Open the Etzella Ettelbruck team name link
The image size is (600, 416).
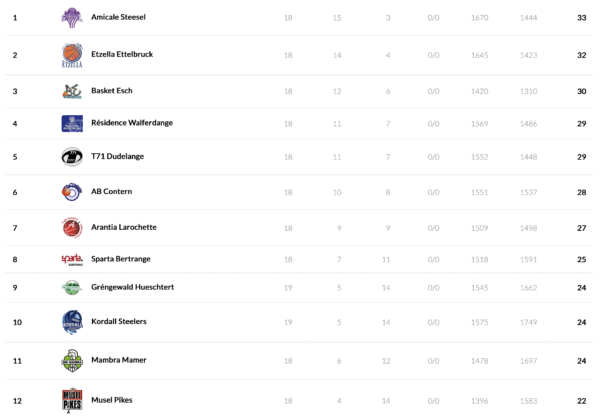121,54
